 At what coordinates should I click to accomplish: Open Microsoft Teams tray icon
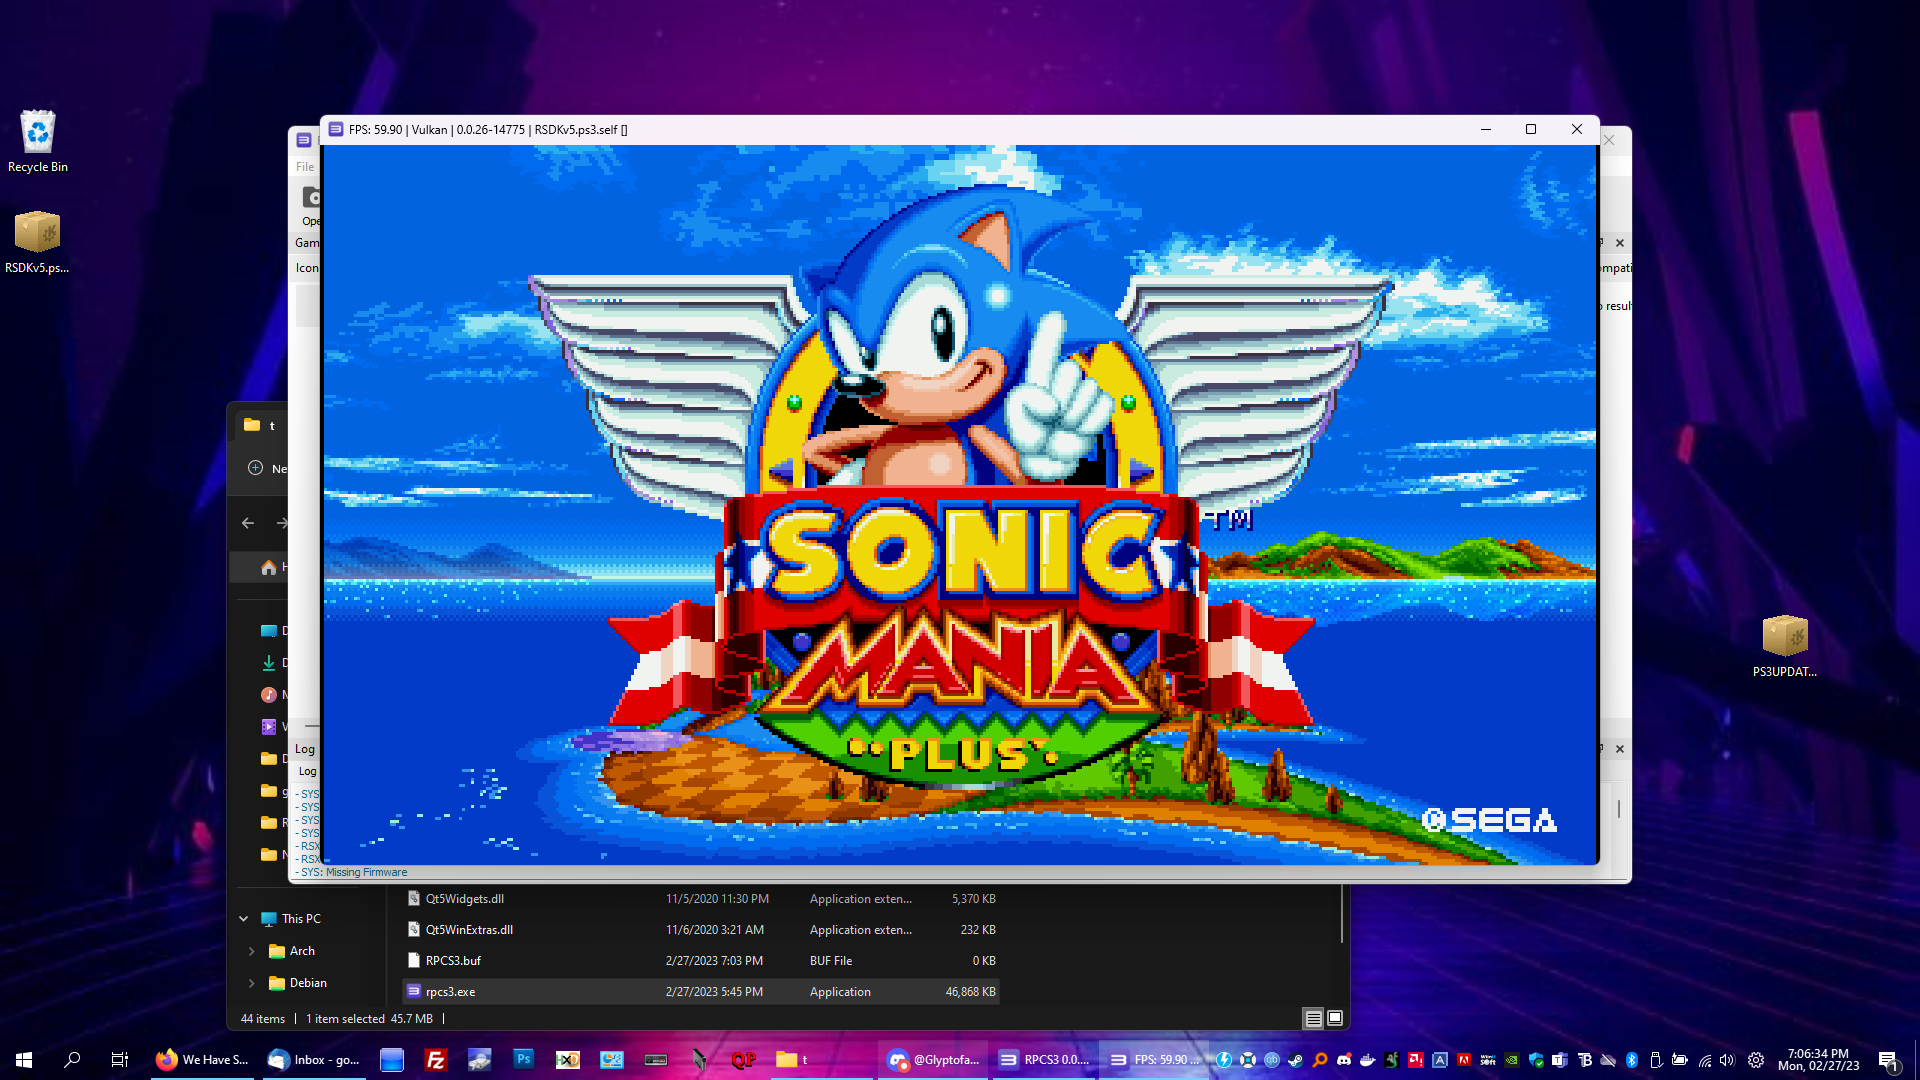coord(1560,1060)
